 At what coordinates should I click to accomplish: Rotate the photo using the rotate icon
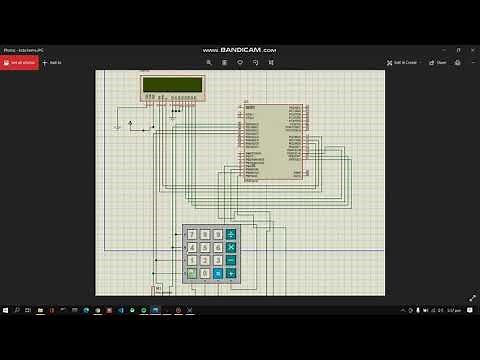[256, 63]
